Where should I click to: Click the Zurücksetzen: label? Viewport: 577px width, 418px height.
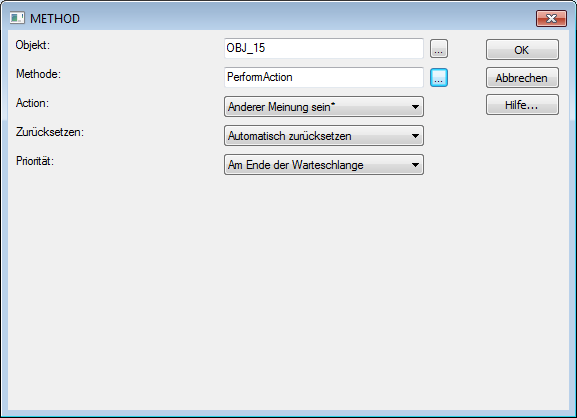[x=50, y=132]
